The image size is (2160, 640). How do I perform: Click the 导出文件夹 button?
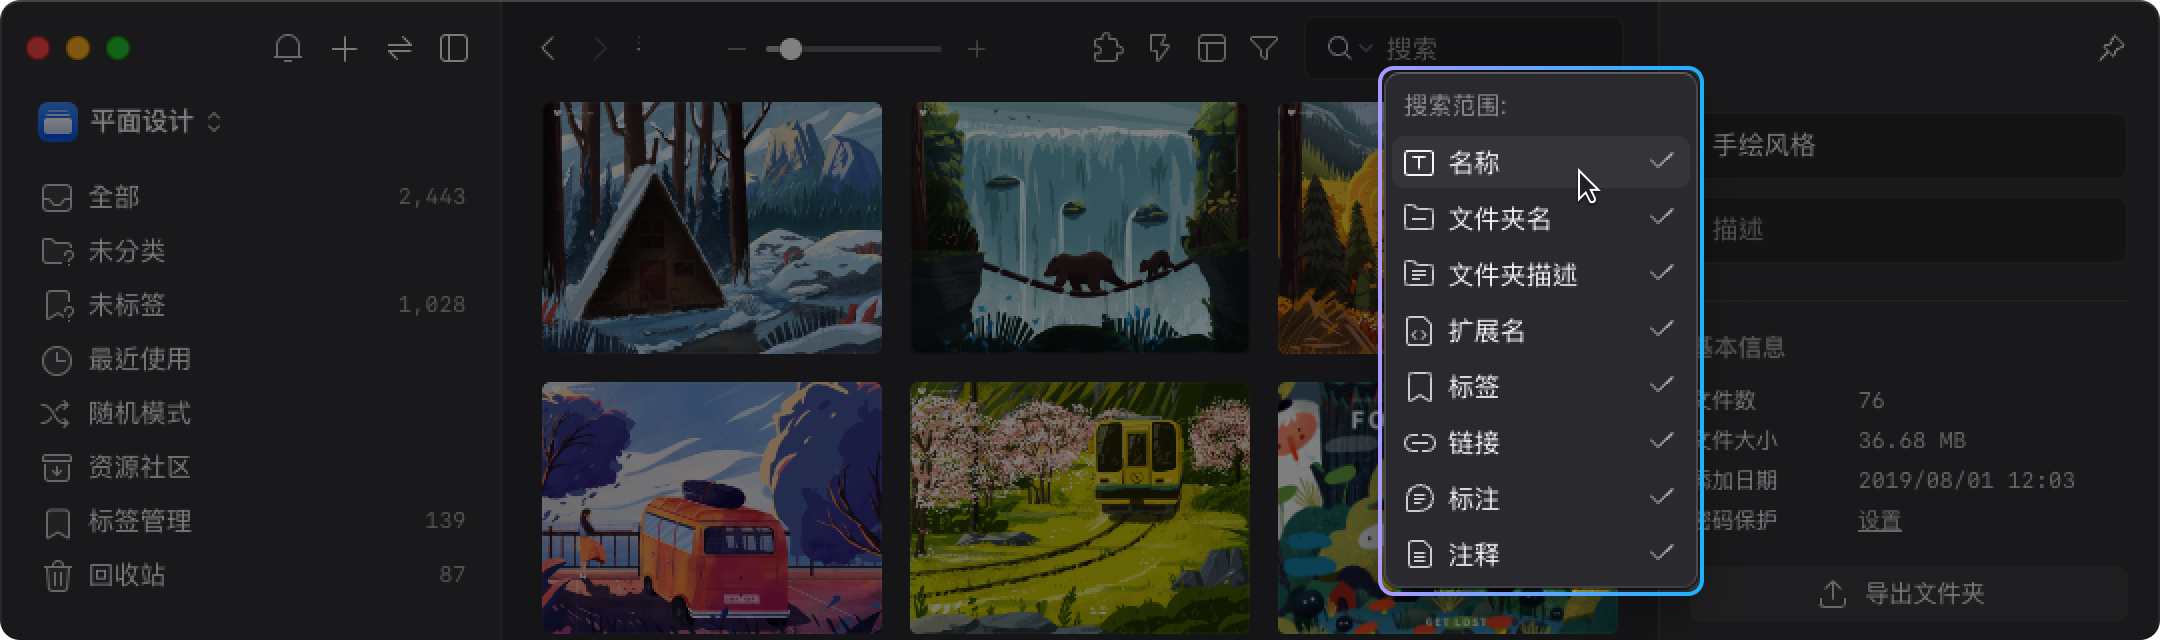coord(1908,594)
